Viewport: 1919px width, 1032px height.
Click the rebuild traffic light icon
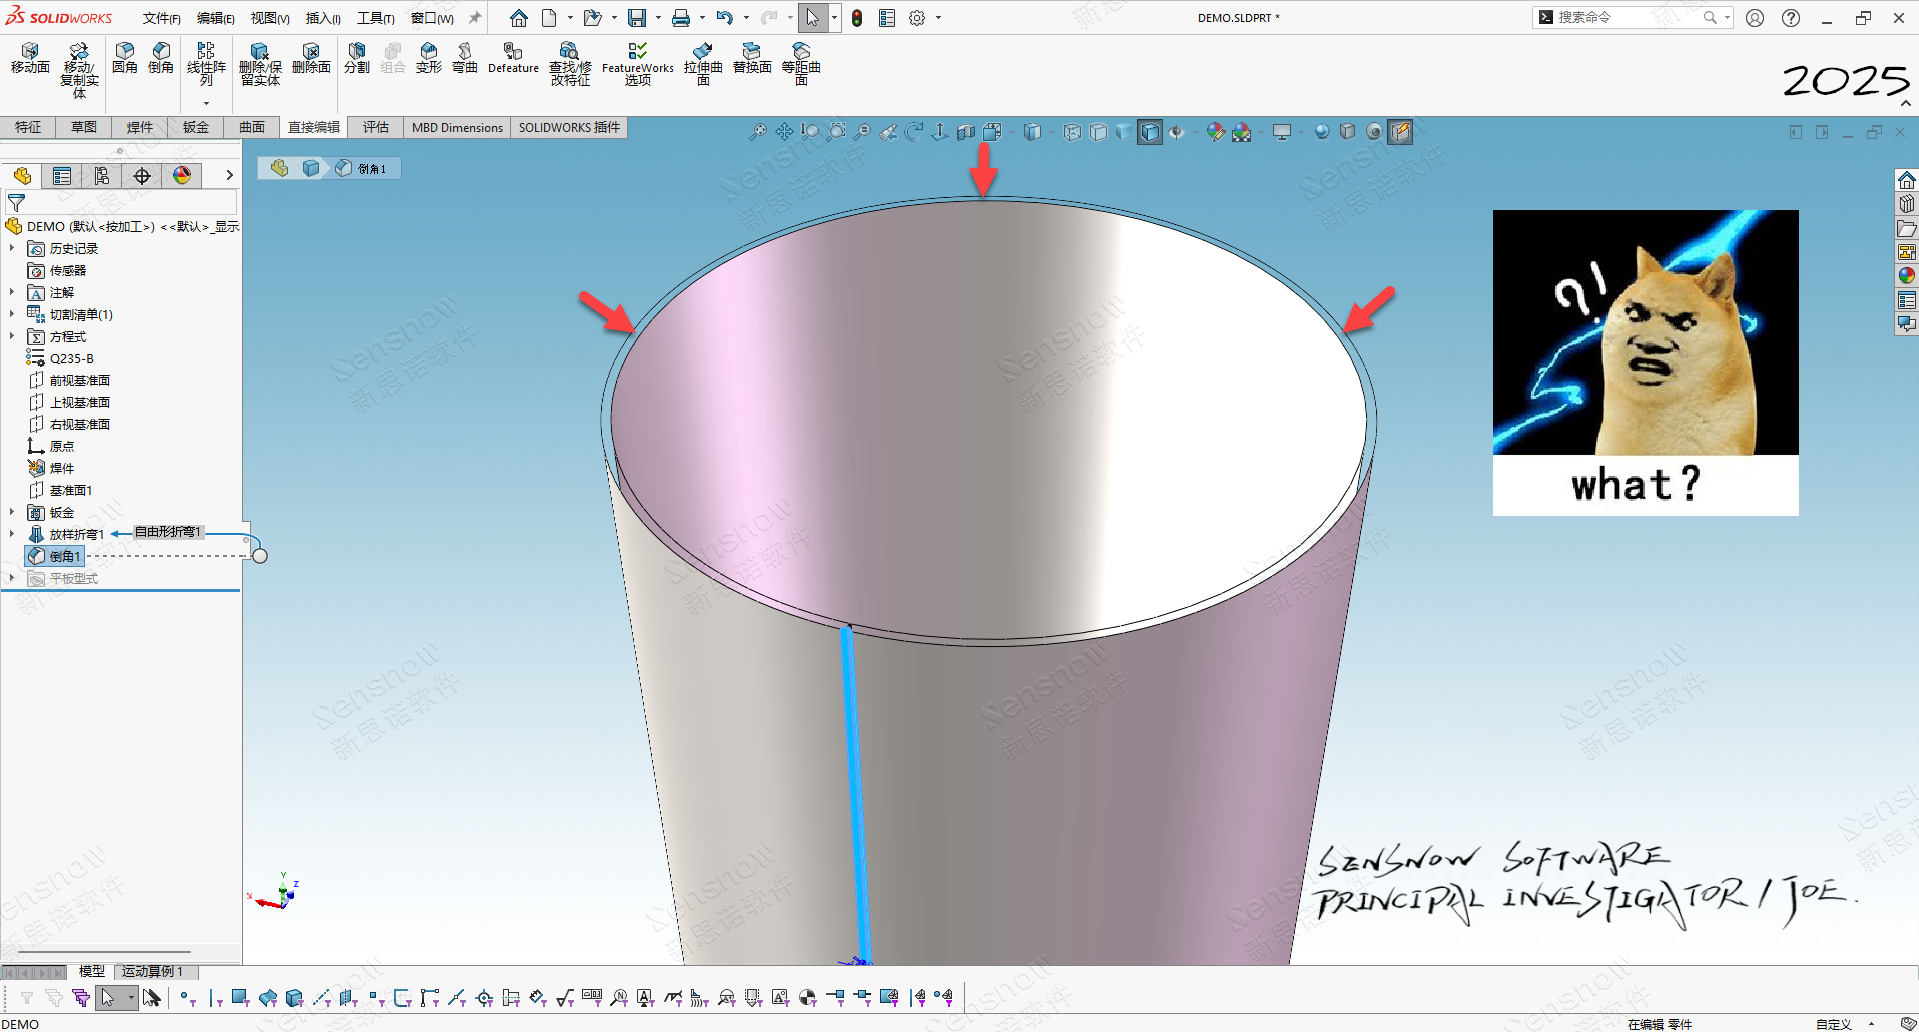pos(857,18)
